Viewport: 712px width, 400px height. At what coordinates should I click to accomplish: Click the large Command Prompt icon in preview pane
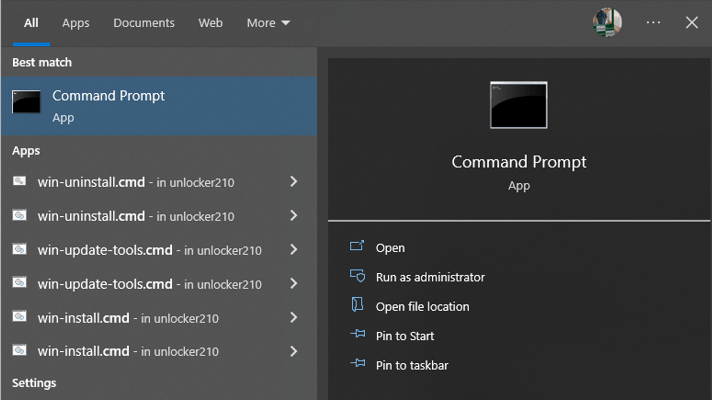coord(519,105)
